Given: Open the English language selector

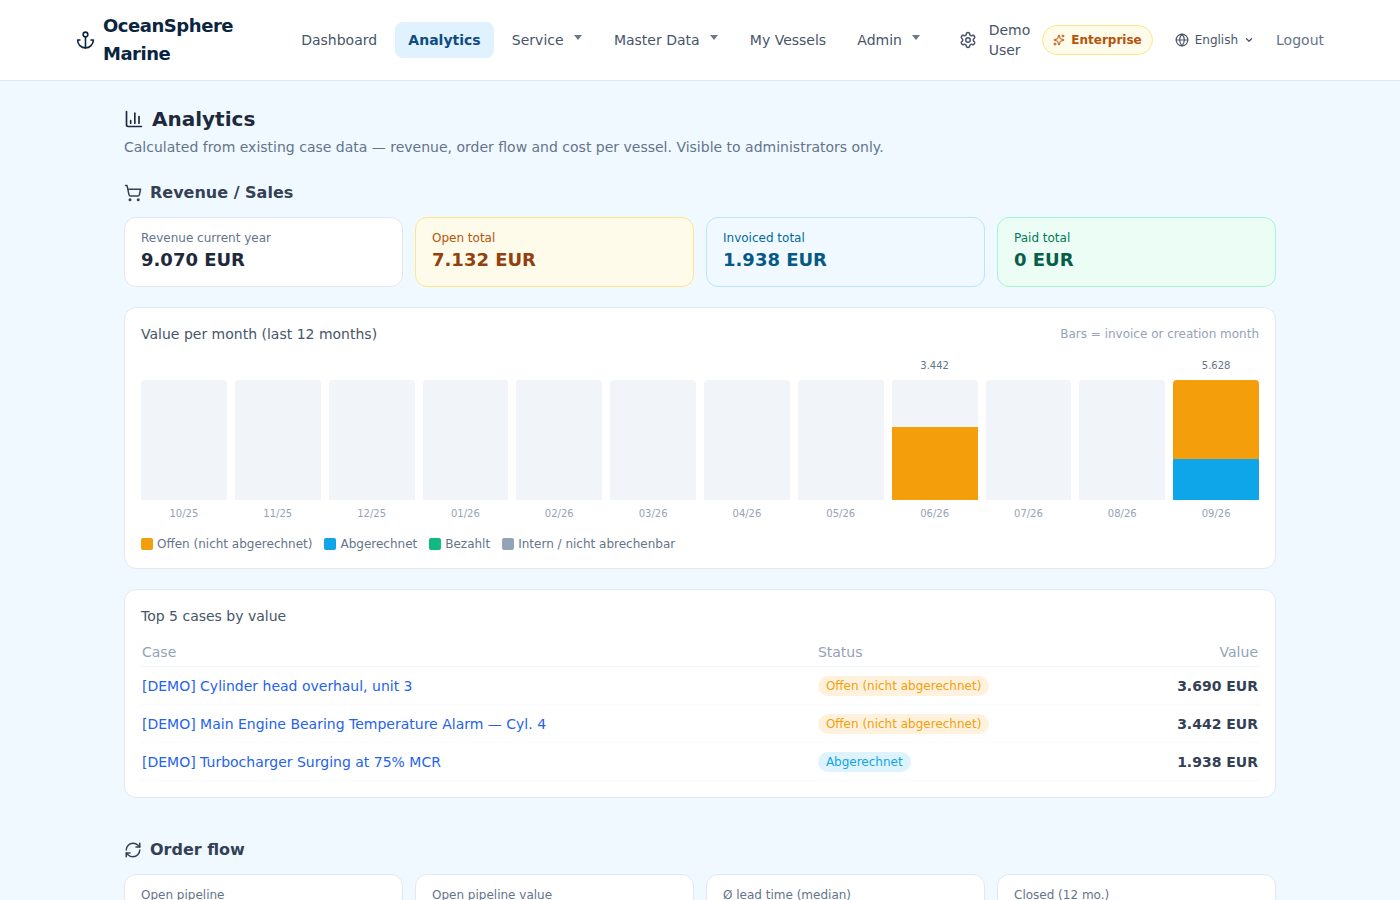Looking at the screenshot, I should (1214, 40).
